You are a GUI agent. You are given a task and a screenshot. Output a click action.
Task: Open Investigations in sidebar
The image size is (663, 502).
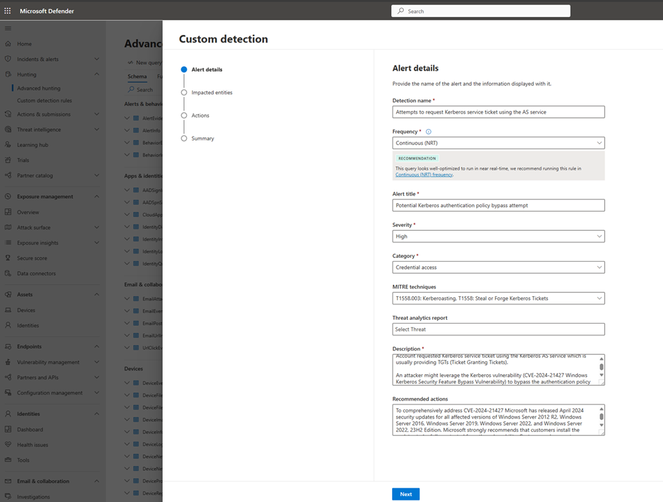click(x=33, y=497)
